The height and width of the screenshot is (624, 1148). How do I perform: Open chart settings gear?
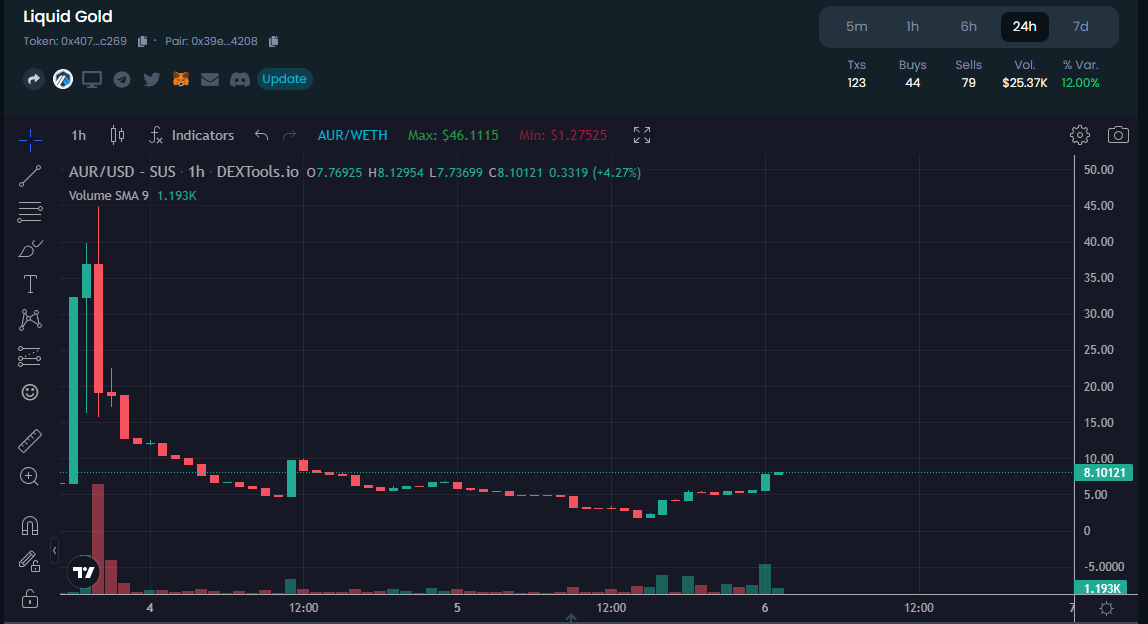click(x=1080, y=135)
